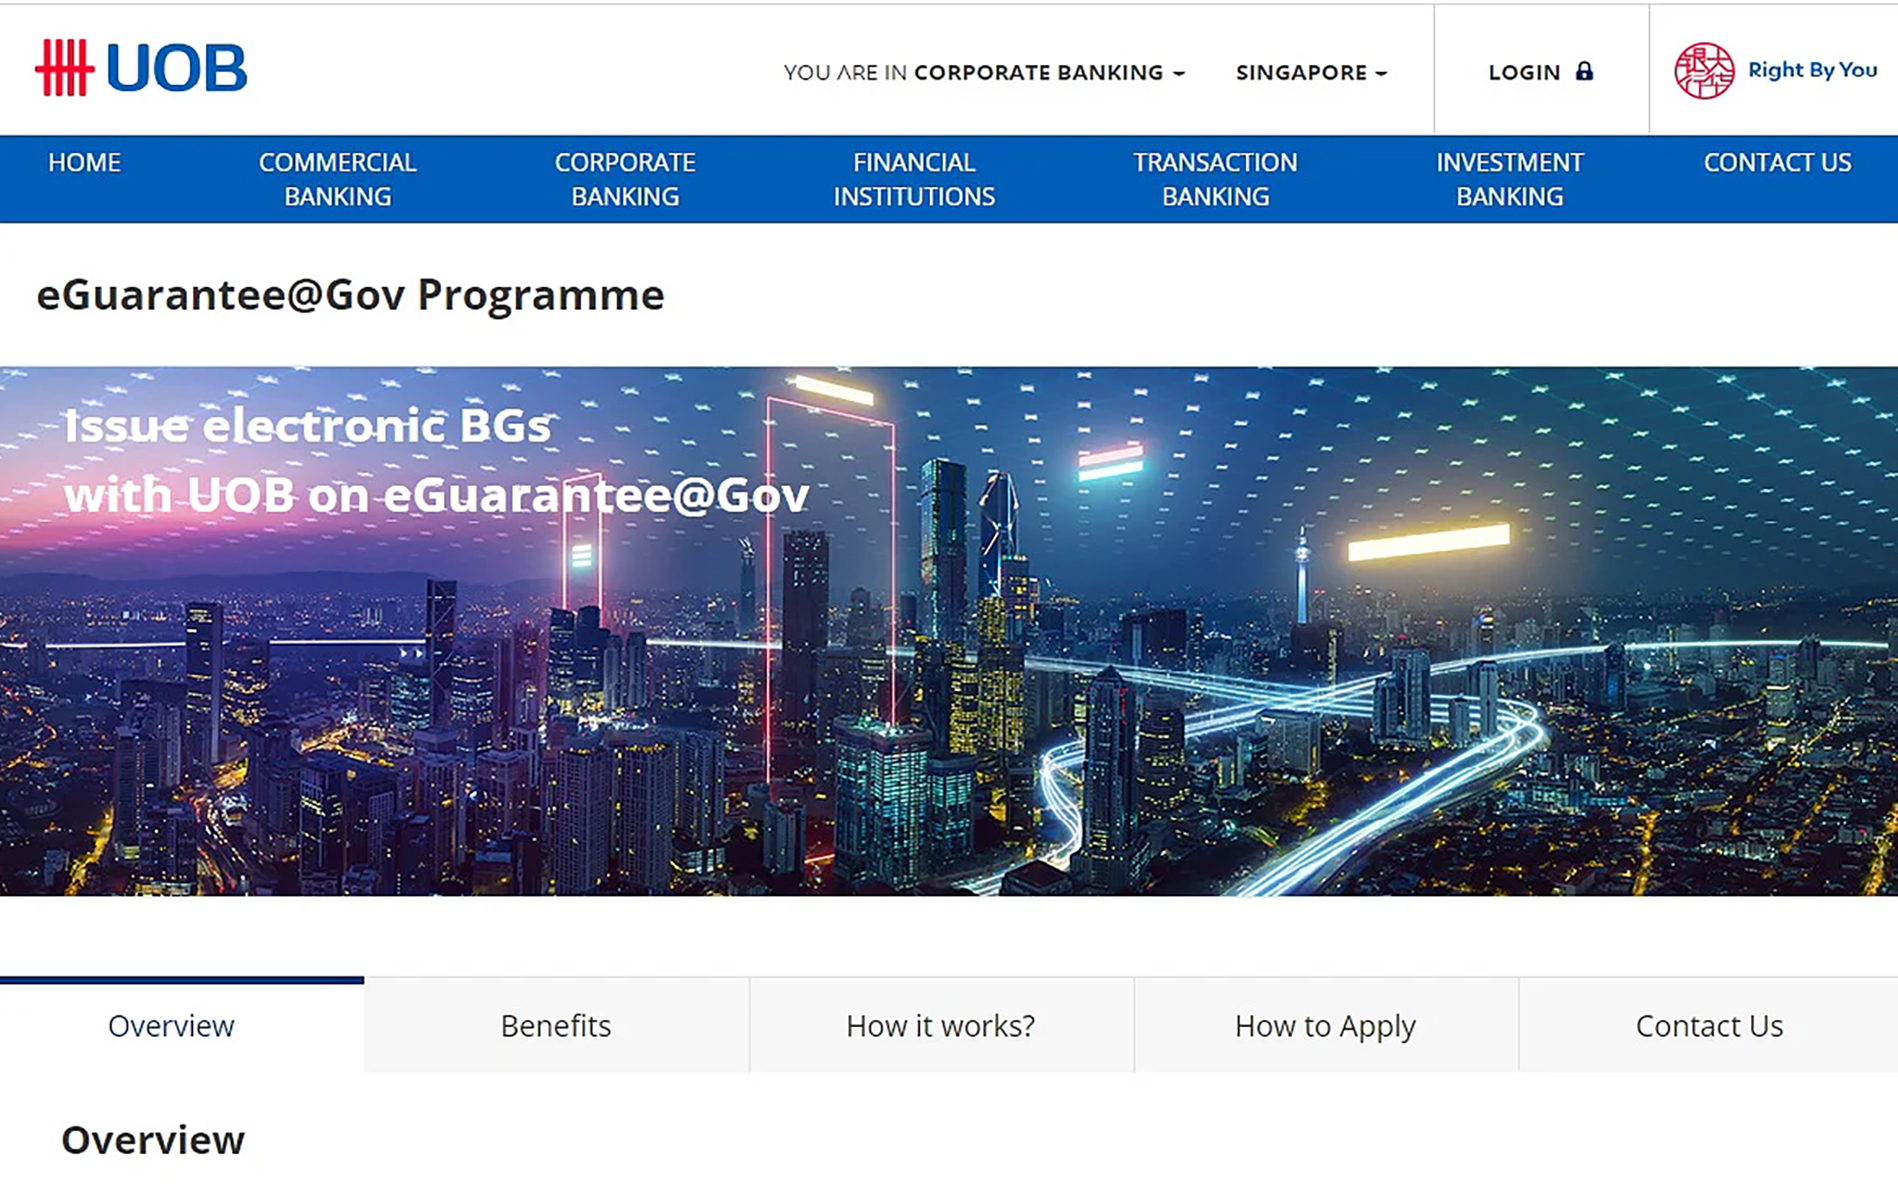Open the Singapore country dropdown

[x=1311, y=72]
